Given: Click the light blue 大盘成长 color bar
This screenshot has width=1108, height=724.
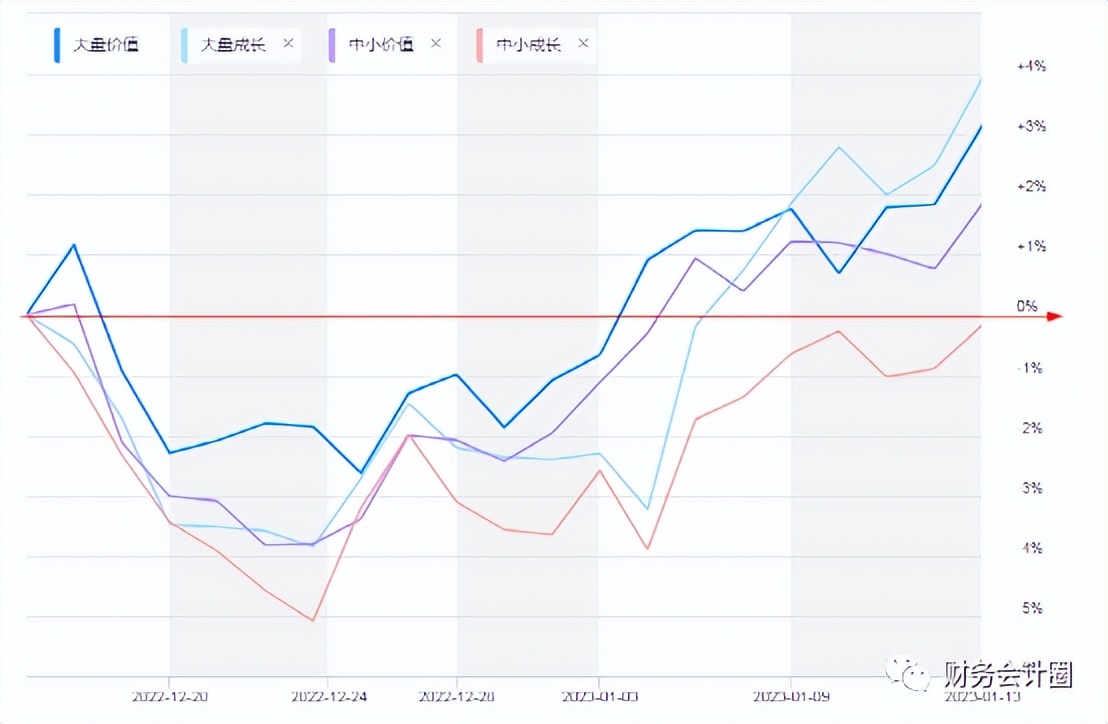Looking at the screenshot, I should [x=184, y=45].
